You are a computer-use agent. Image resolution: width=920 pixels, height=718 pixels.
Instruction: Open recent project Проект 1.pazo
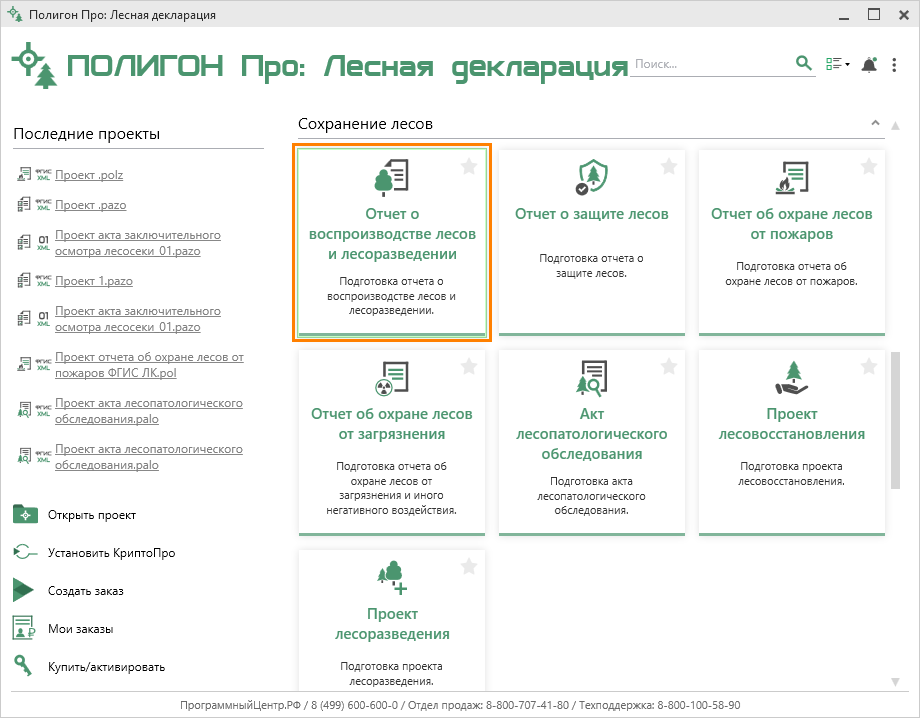(93, 281)
